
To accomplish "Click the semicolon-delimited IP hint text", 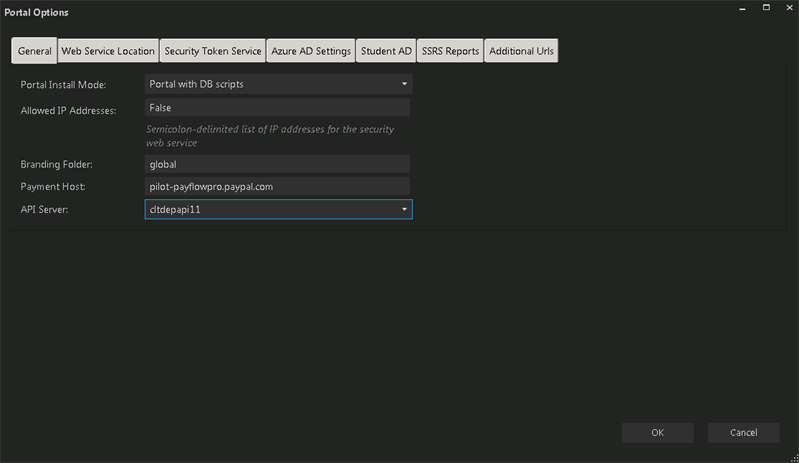I will 270,136.
